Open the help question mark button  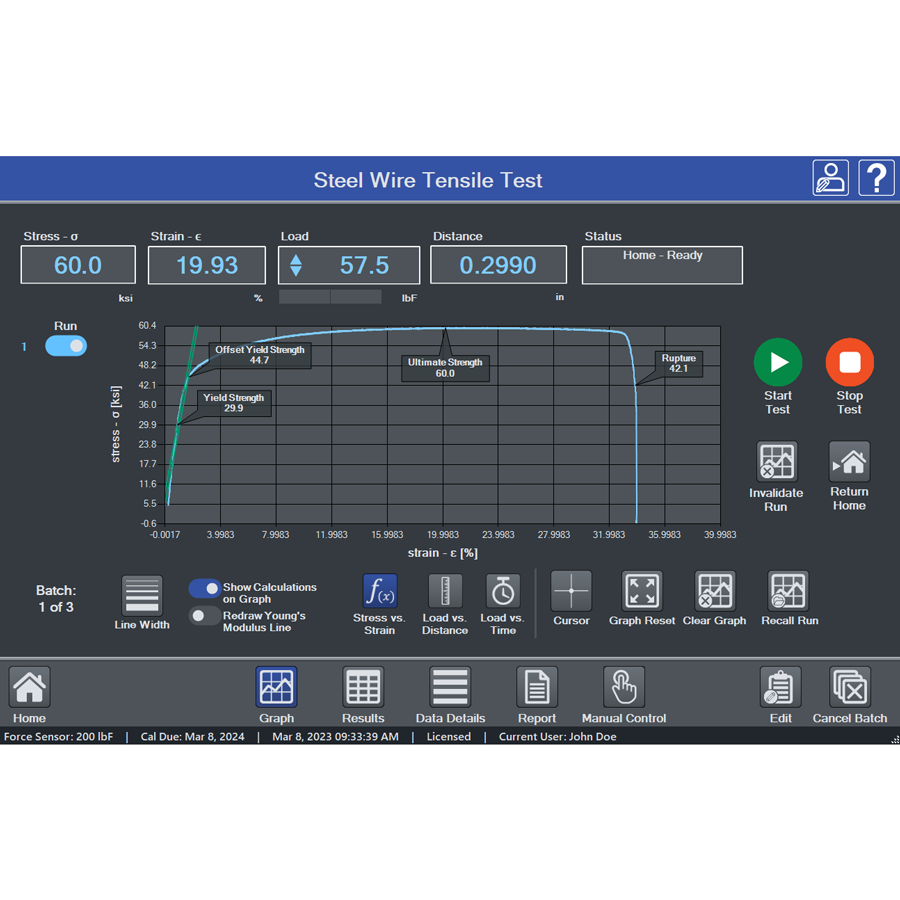876,178
